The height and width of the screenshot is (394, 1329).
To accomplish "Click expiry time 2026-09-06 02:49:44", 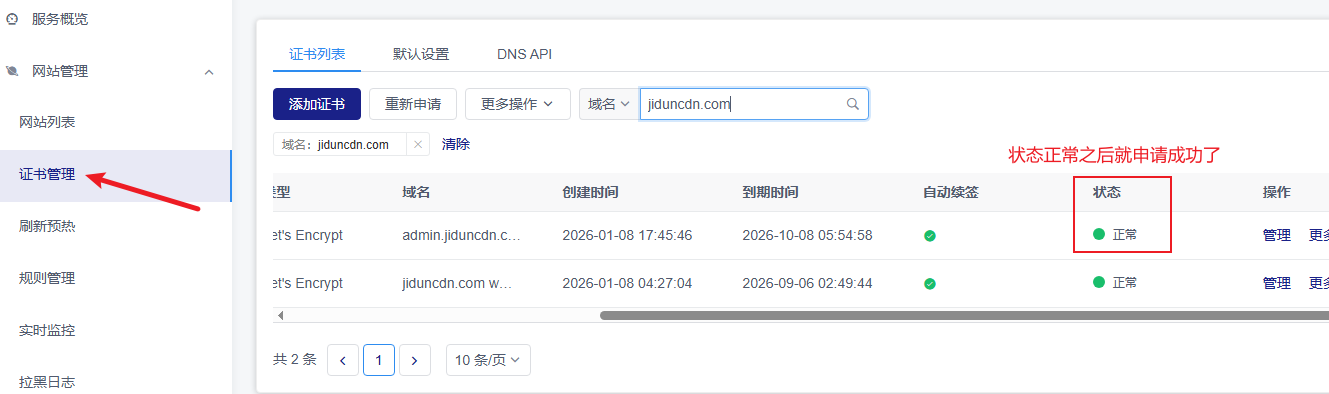I will [807, 283].
